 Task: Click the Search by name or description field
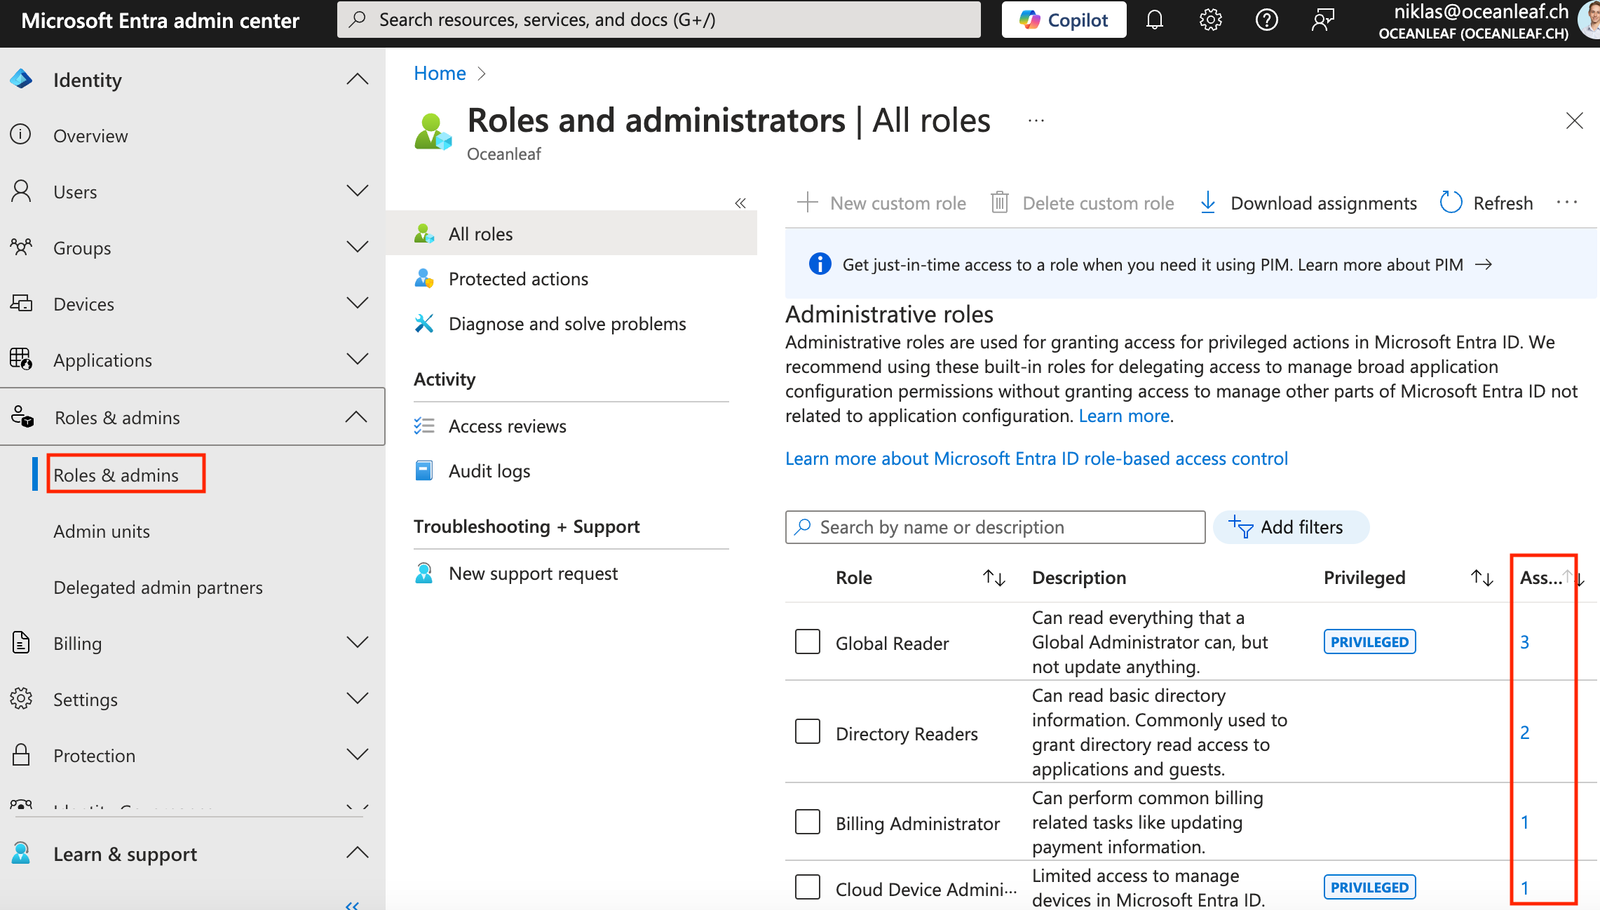[x=994, y=527]
